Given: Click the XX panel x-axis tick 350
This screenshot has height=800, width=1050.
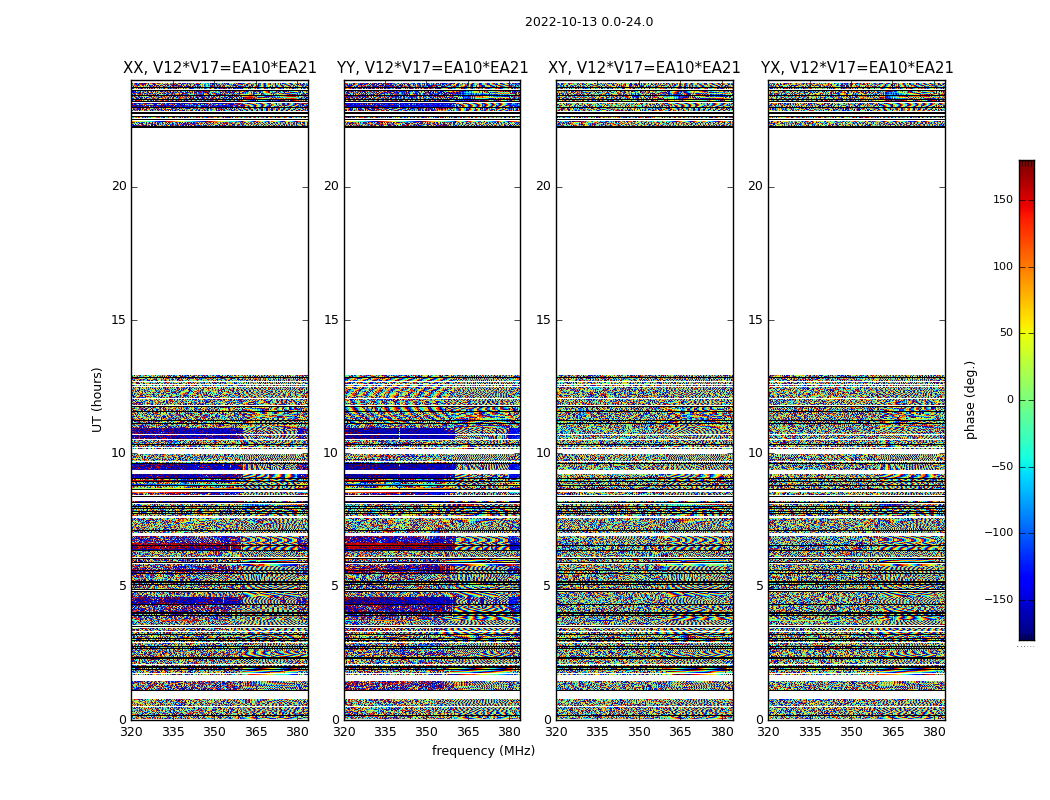Looking at the screenshot, I should tap(214, 732).
